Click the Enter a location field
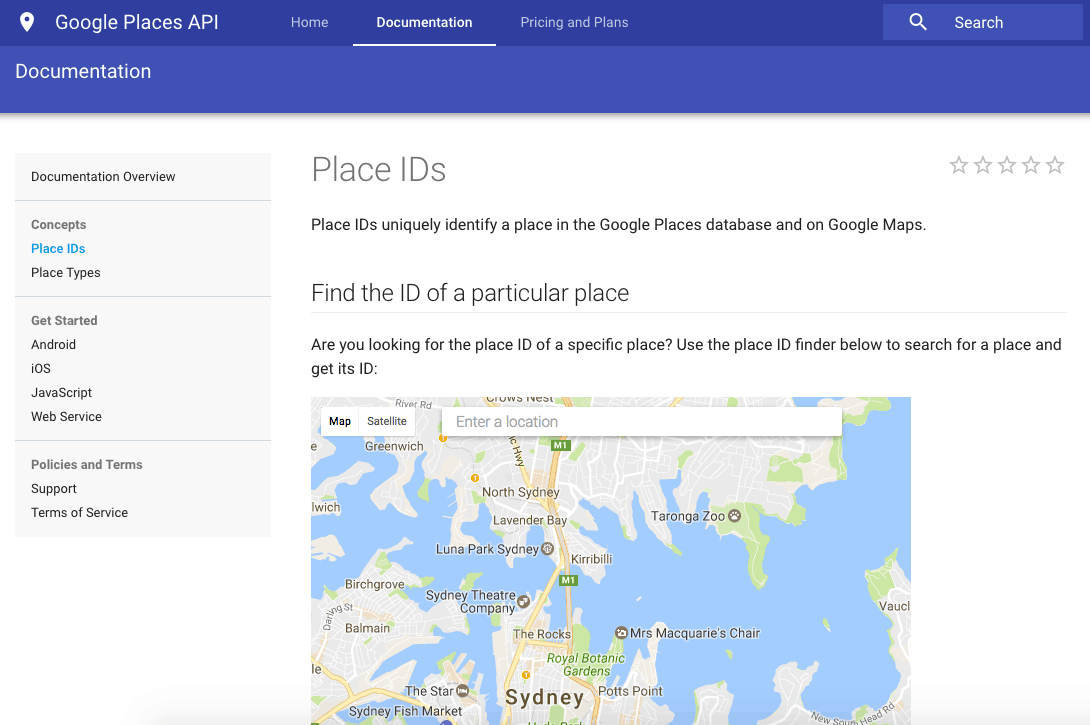The height and width of the screenshot is (725, 1090). point(642,422)
